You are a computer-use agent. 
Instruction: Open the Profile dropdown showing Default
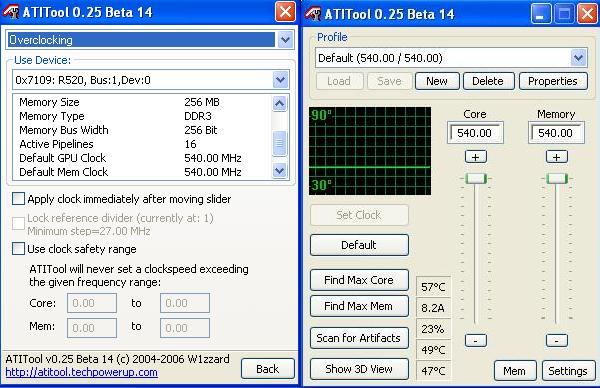coord(579,58)
